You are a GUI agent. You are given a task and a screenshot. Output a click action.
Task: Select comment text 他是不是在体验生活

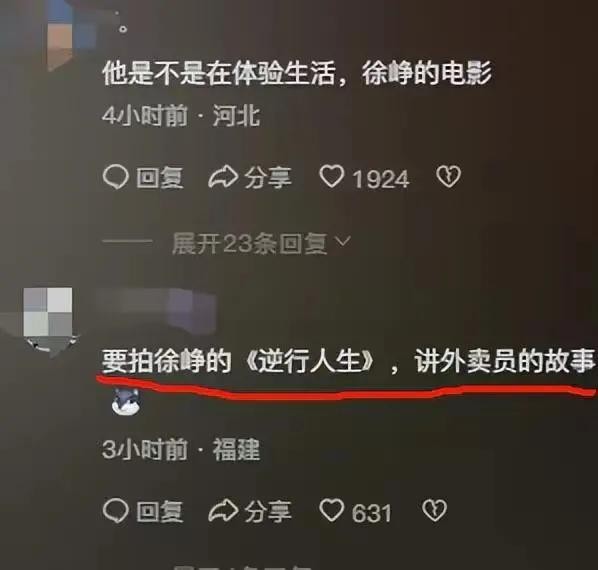point(219,73)
